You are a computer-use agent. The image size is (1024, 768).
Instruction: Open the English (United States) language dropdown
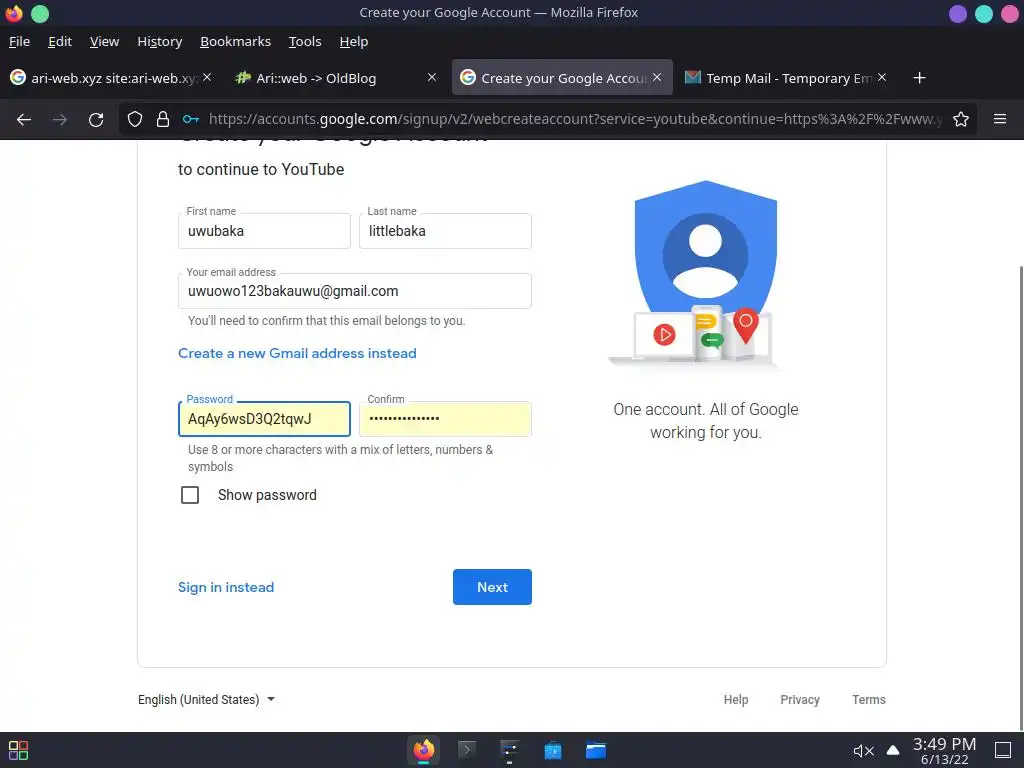206,699
